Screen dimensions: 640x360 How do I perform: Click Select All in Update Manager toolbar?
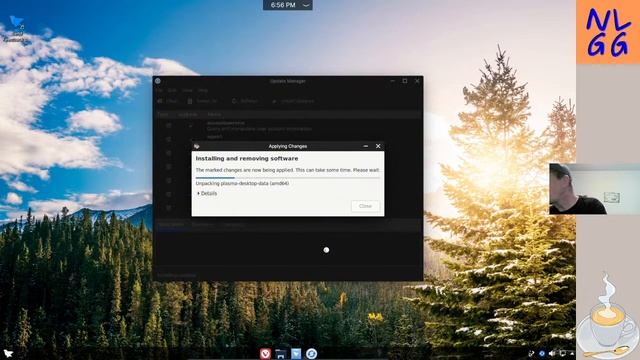coord(202,101)
